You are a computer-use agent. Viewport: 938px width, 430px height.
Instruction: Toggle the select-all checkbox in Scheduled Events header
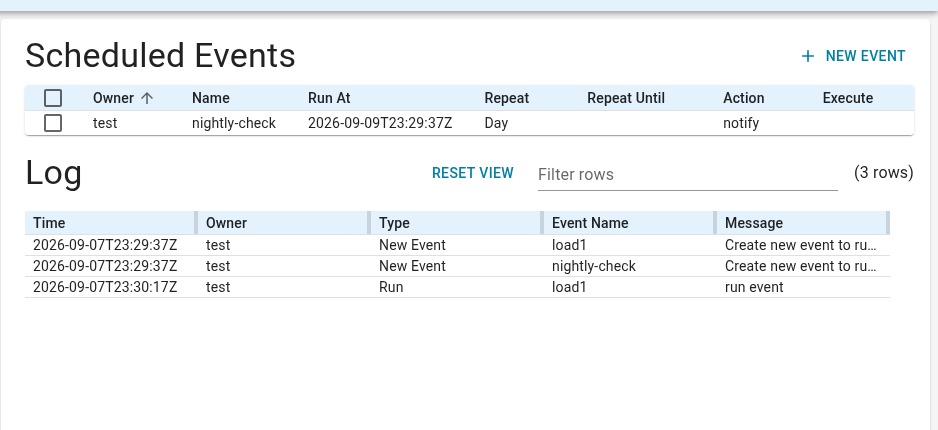pos(53,98)
